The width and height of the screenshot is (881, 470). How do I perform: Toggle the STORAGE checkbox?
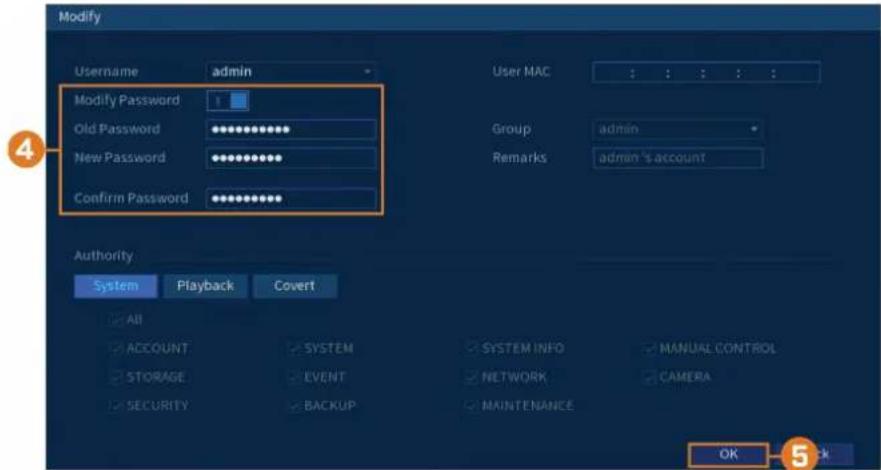(x=116, y=376)
